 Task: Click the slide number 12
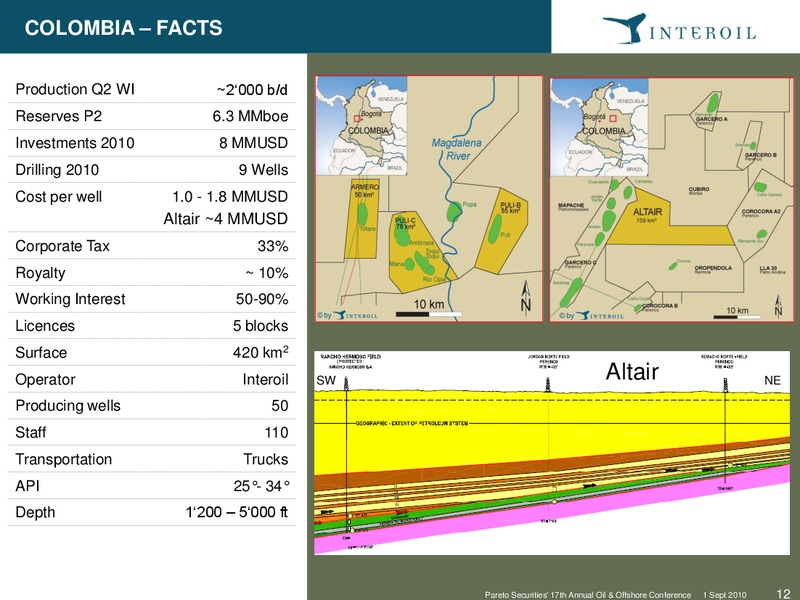click(783, 593)
